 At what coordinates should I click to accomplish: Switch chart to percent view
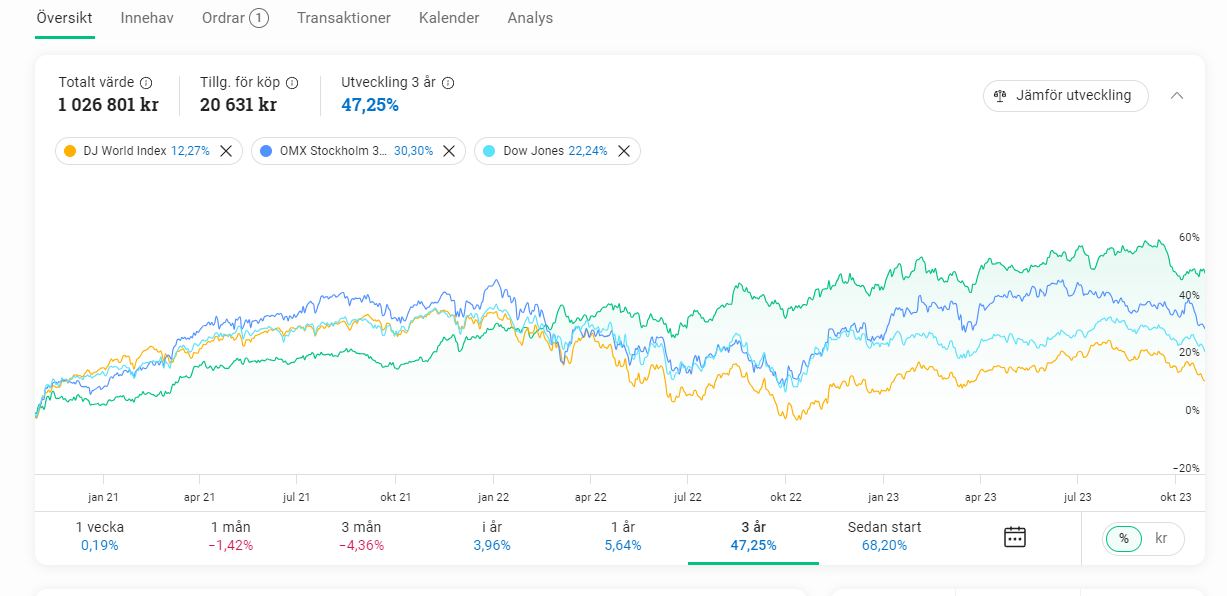point(1124,538)
